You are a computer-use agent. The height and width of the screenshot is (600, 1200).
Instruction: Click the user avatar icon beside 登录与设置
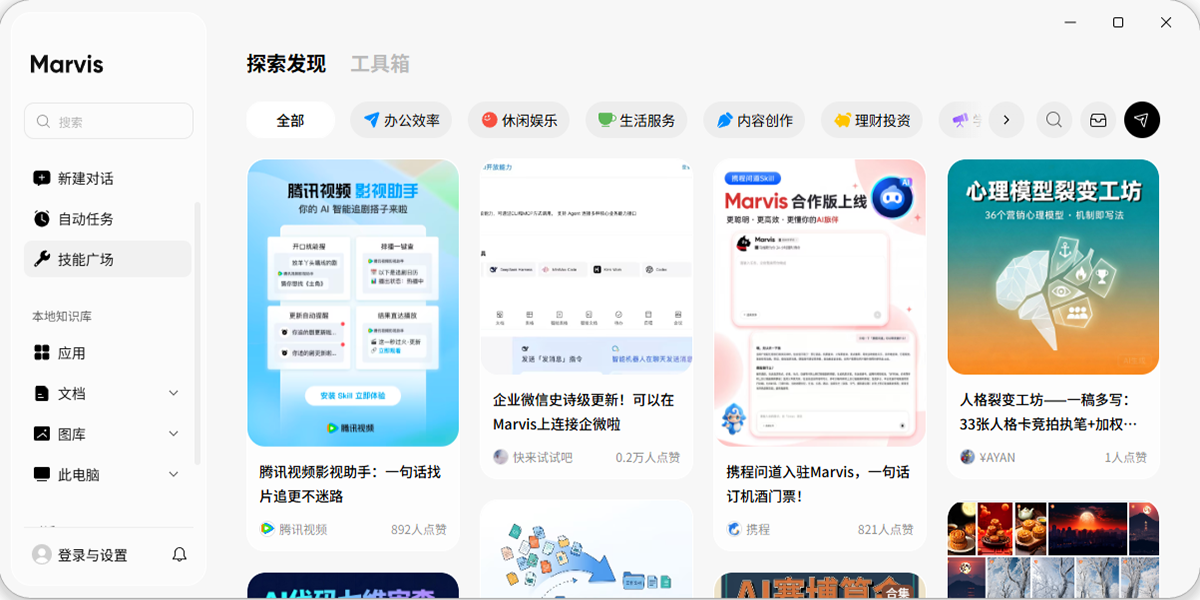click(x=42, y=554)
